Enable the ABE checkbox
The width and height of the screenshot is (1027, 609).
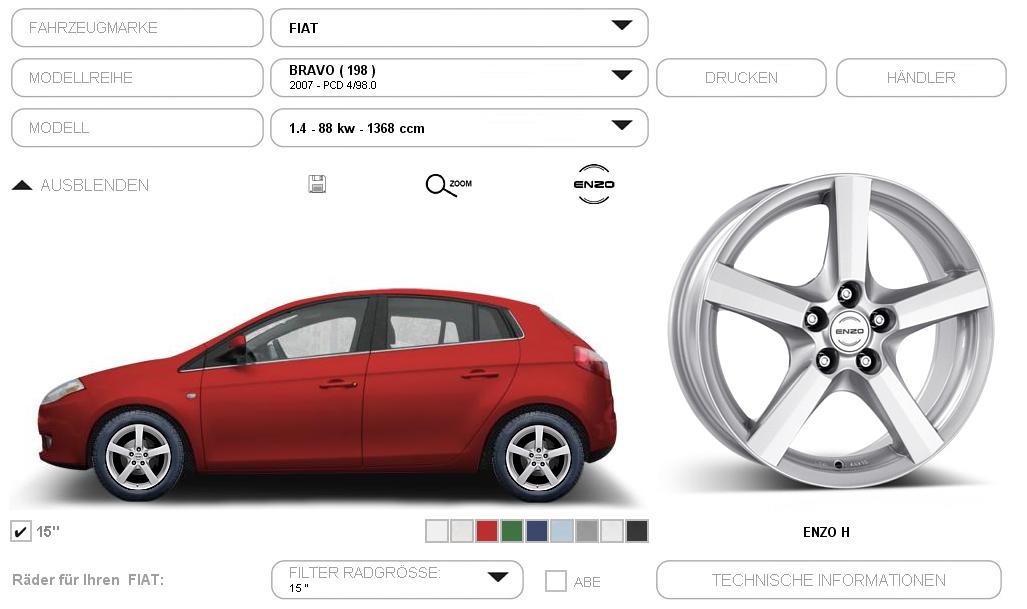[556, 581]
